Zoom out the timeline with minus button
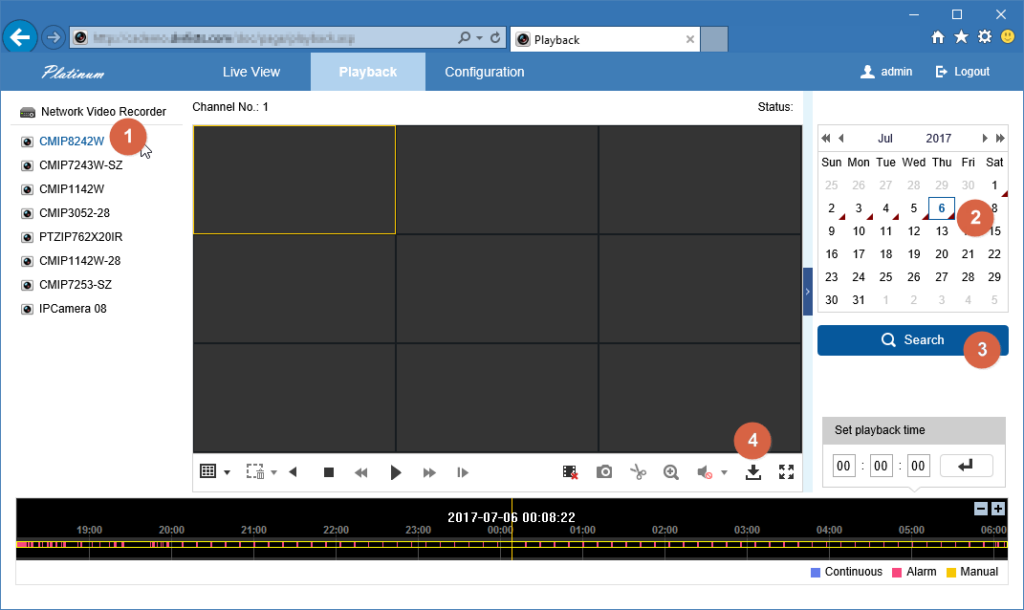1024x610 pixels. tap(980, 509)
